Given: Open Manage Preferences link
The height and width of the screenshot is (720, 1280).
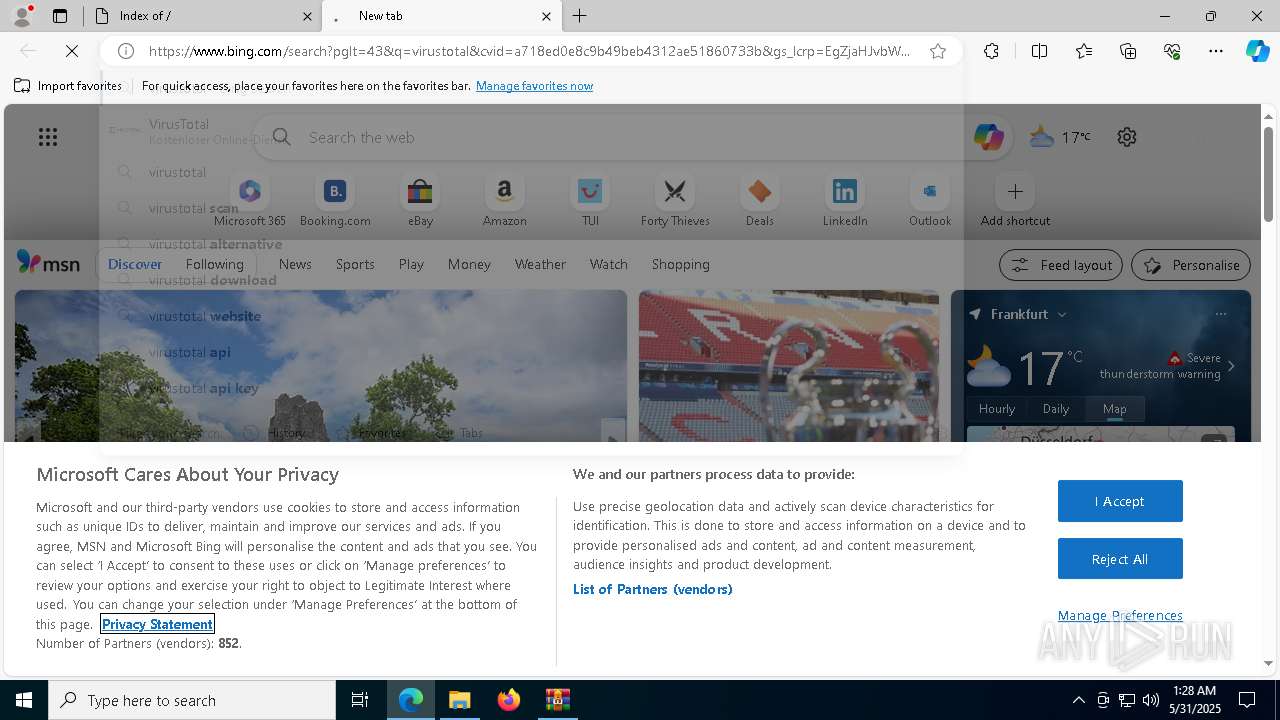Looking at the screenshot, I should 1120,615.
